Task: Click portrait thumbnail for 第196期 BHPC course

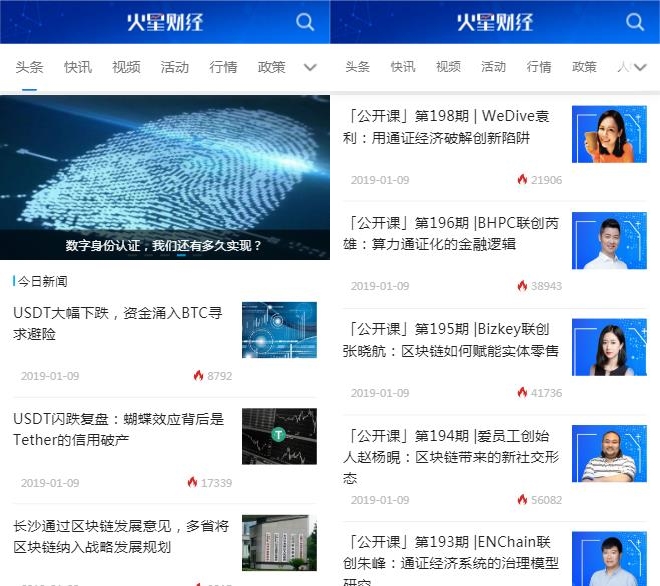Action: tap(609, 240)
